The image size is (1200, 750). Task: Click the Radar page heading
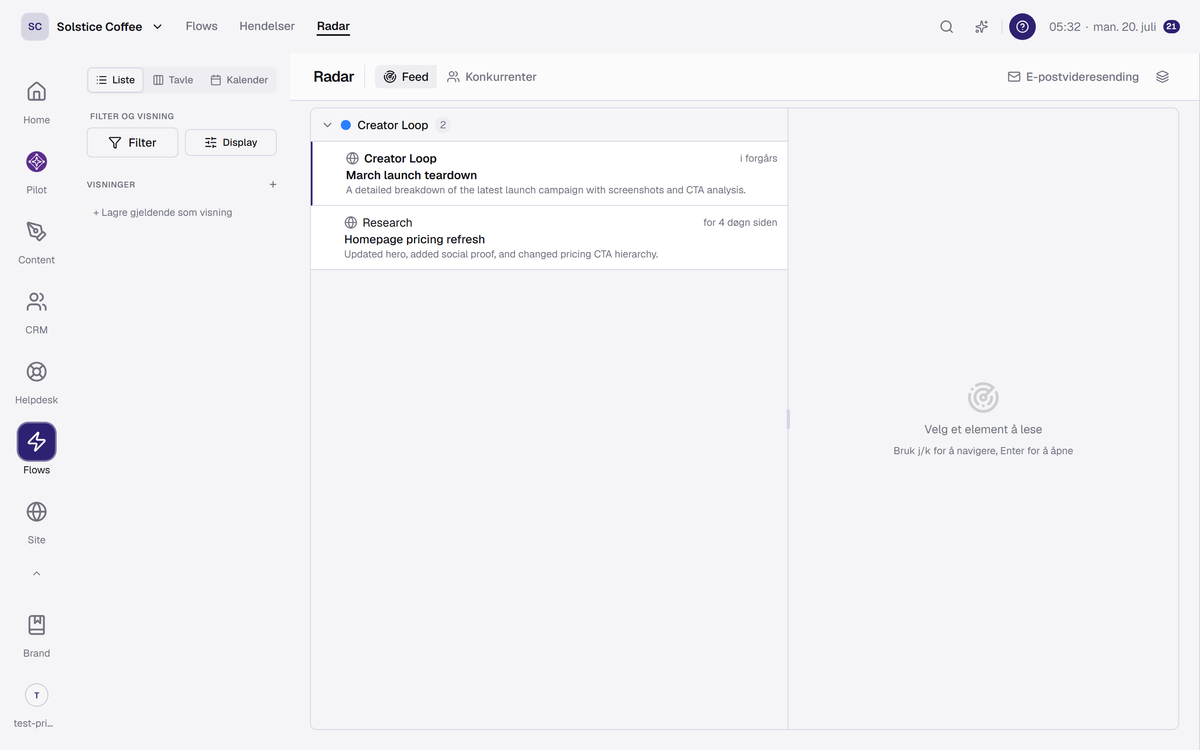point(334,77)
